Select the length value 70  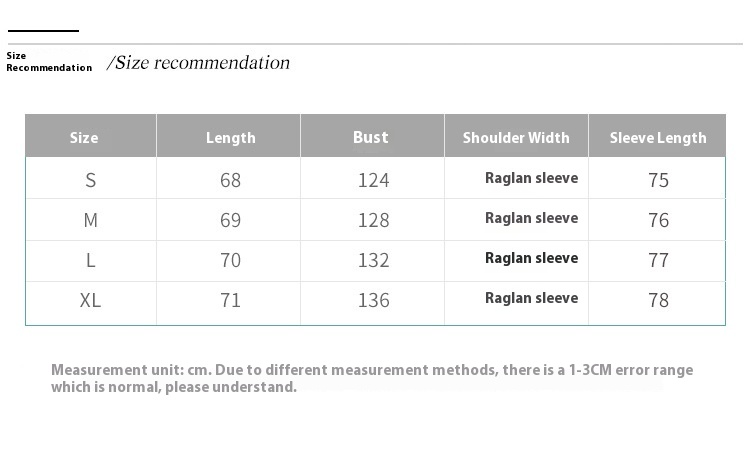point(231,260)
